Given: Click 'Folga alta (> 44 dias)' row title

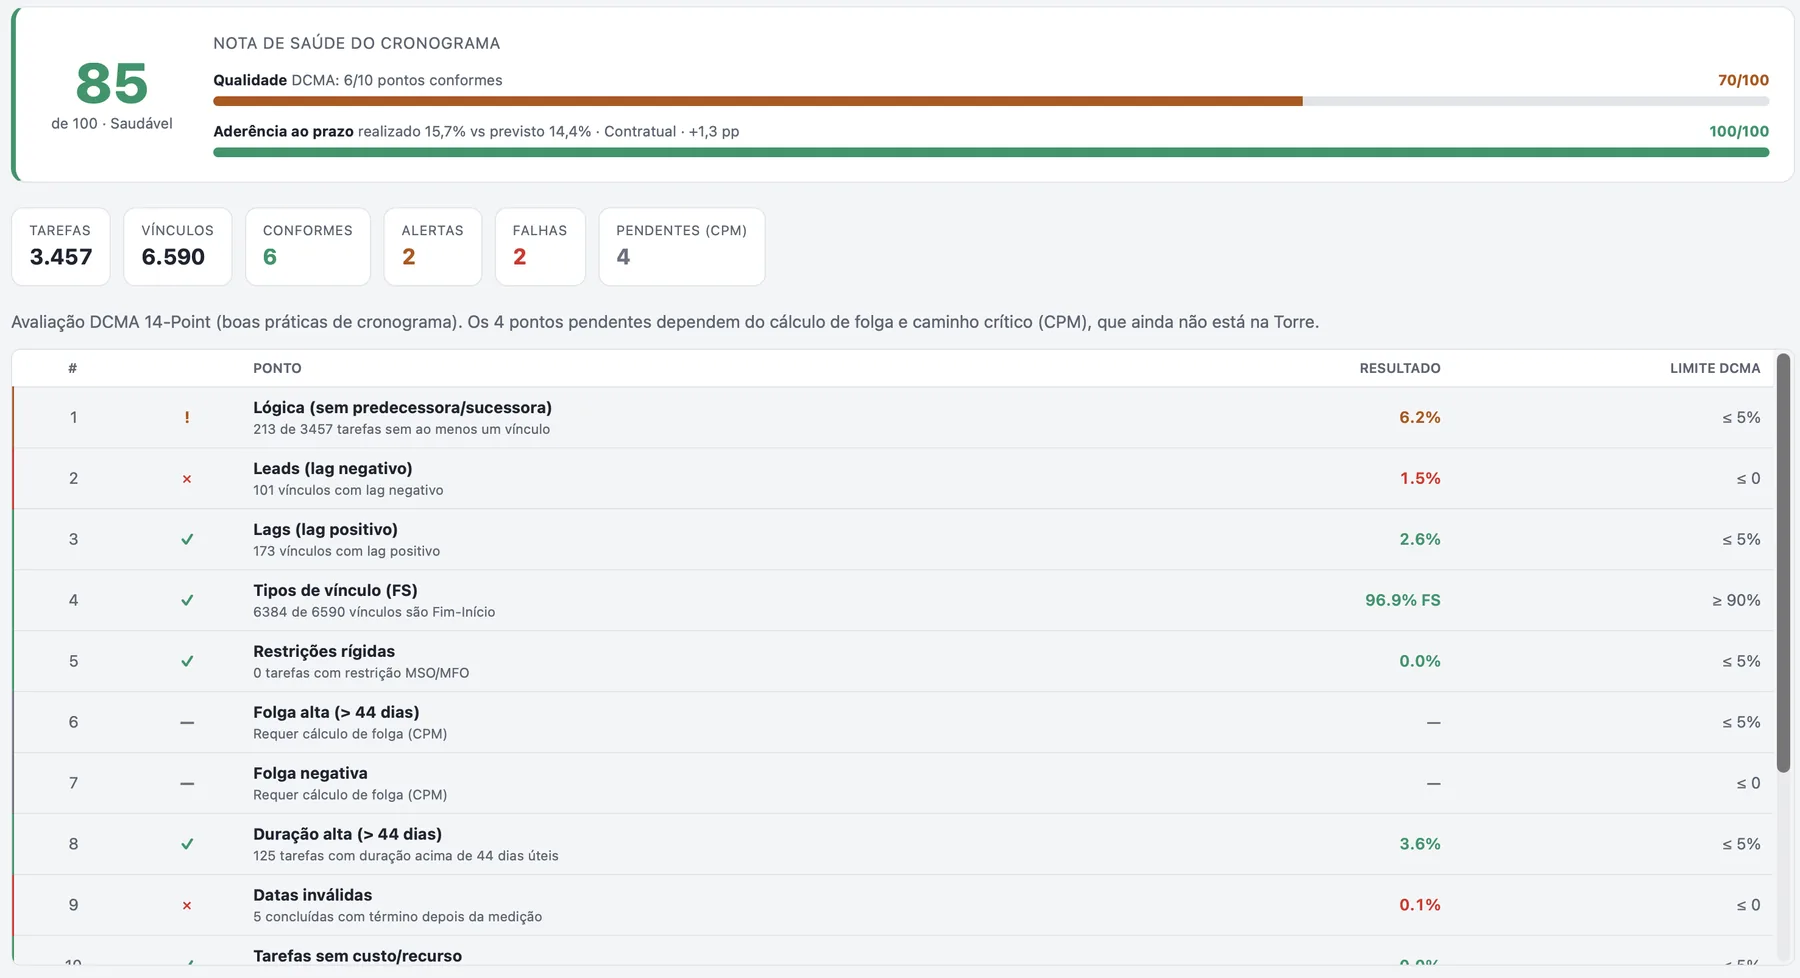Looking at the screenshot, I should (x=336, y=712).
